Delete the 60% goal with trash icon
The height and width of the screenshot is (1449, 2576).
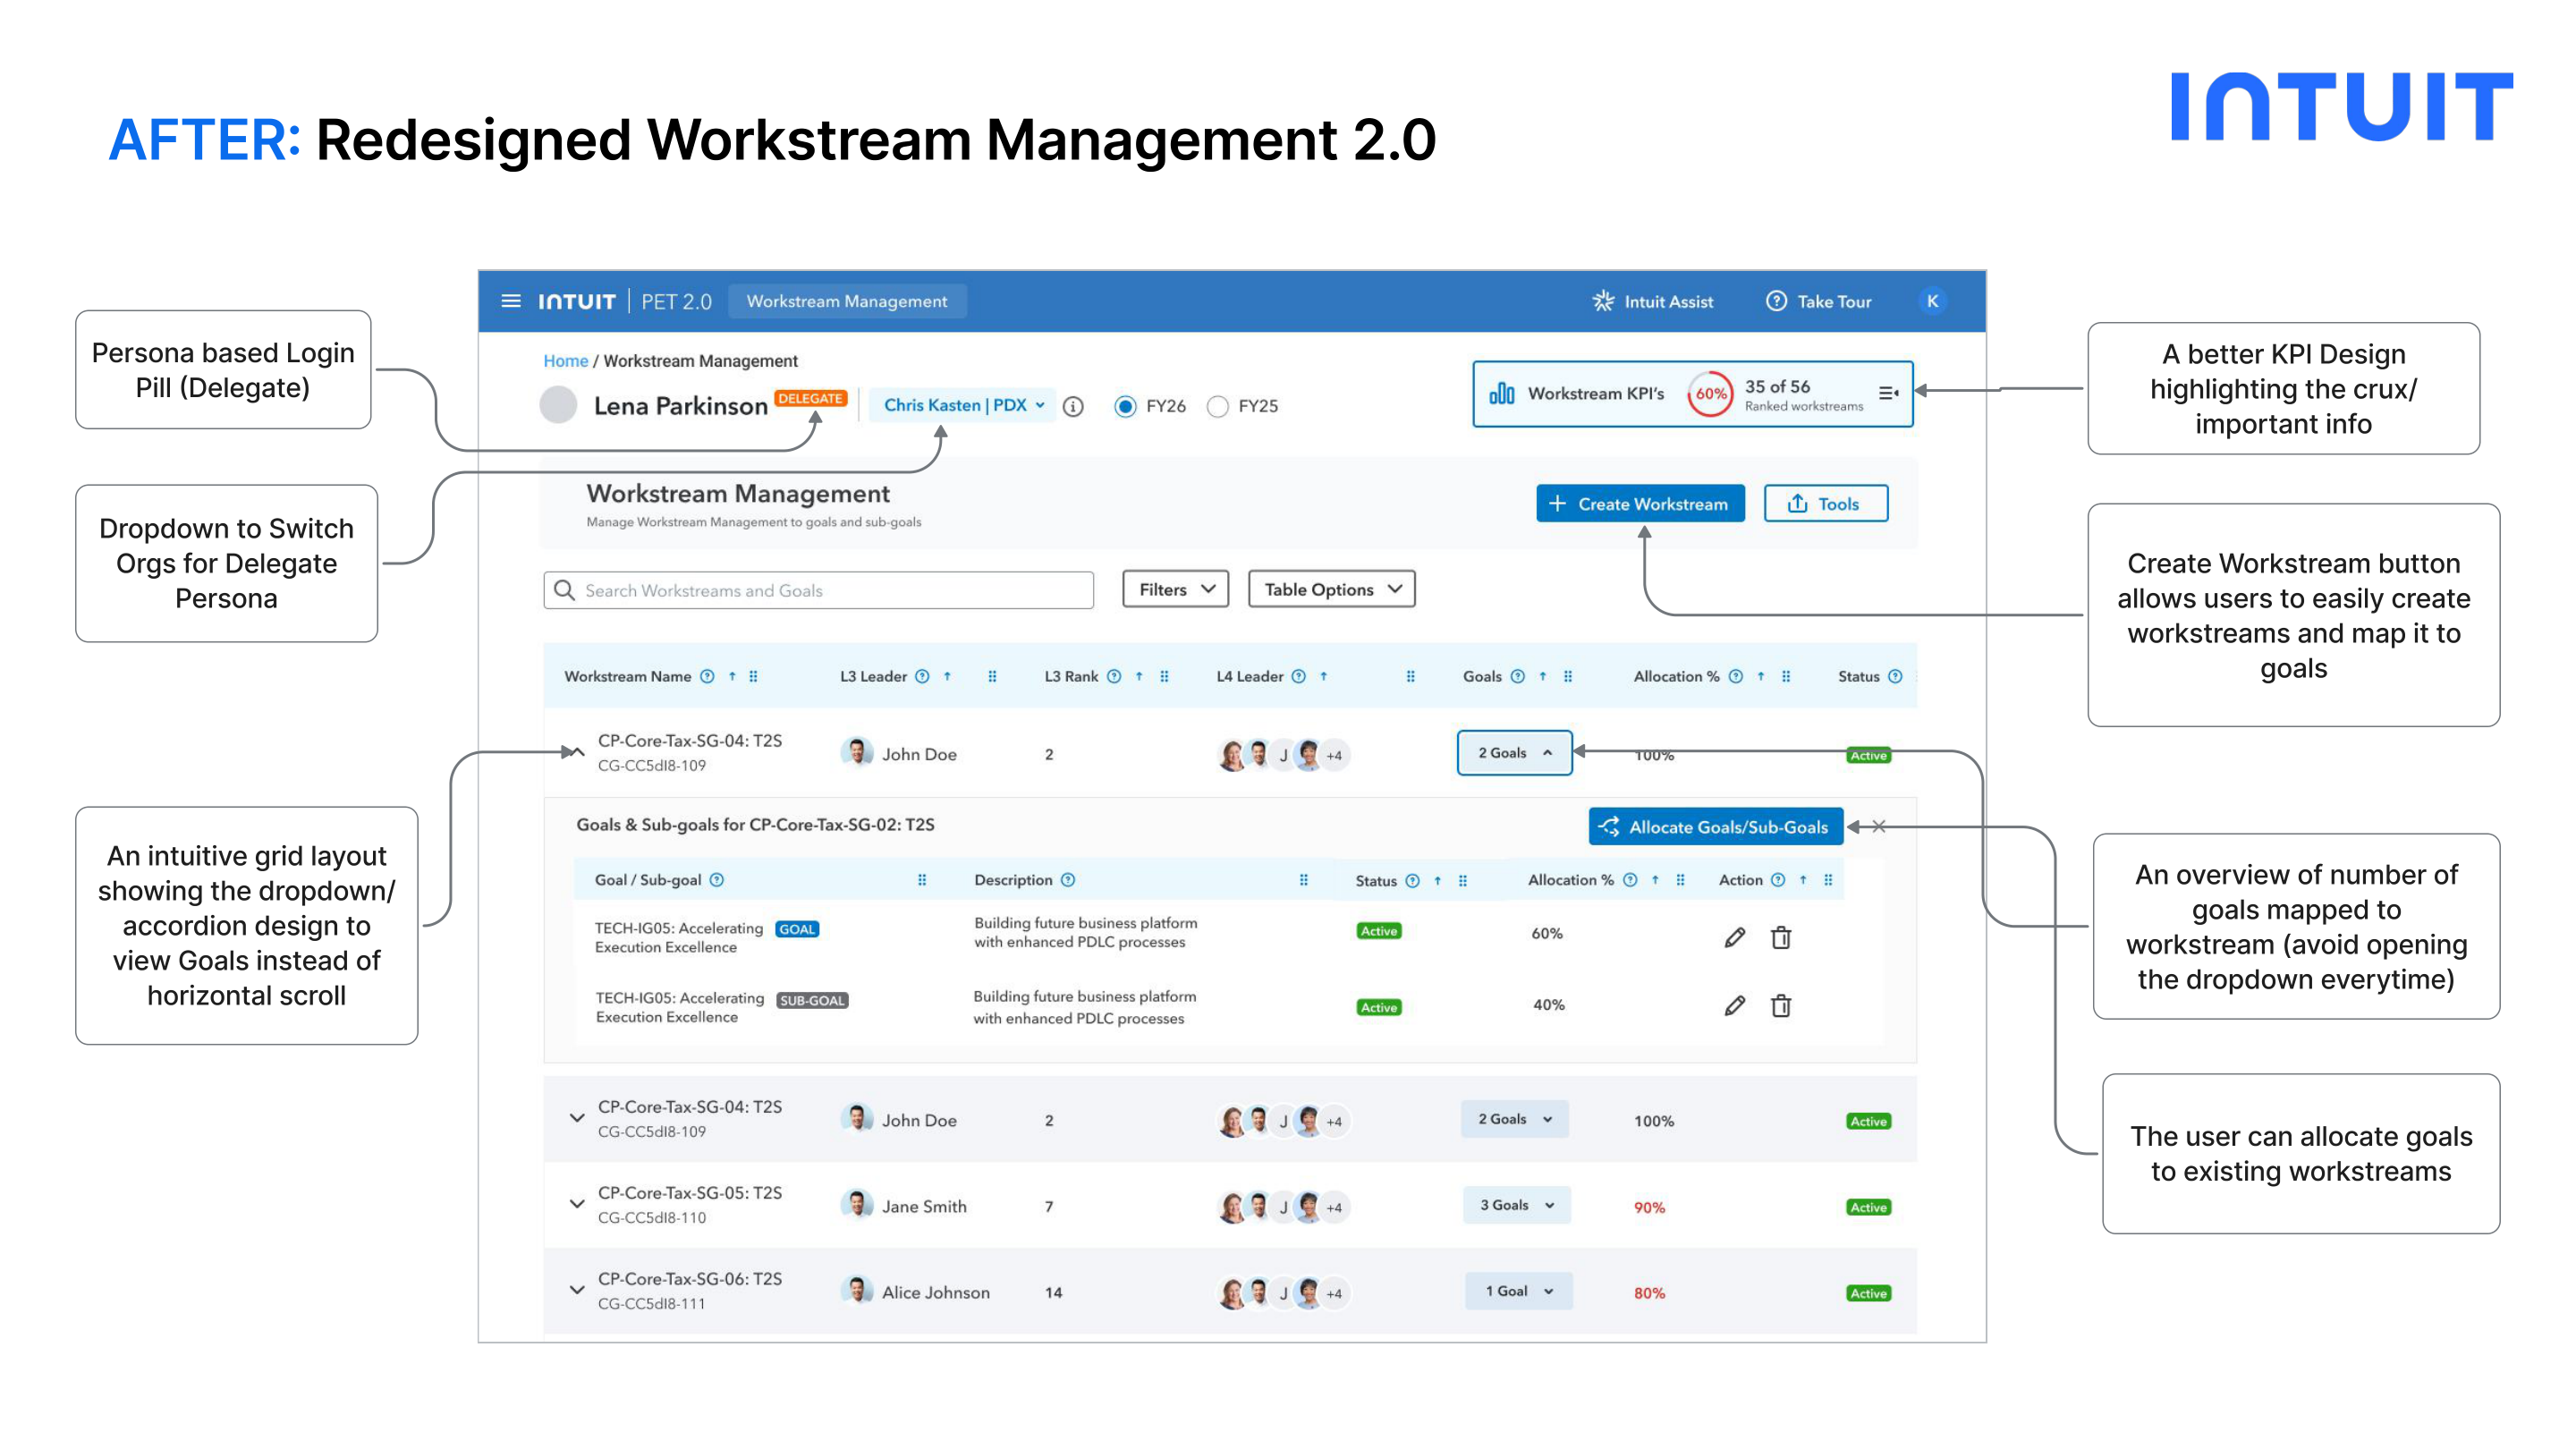[x=1781, y=937]
